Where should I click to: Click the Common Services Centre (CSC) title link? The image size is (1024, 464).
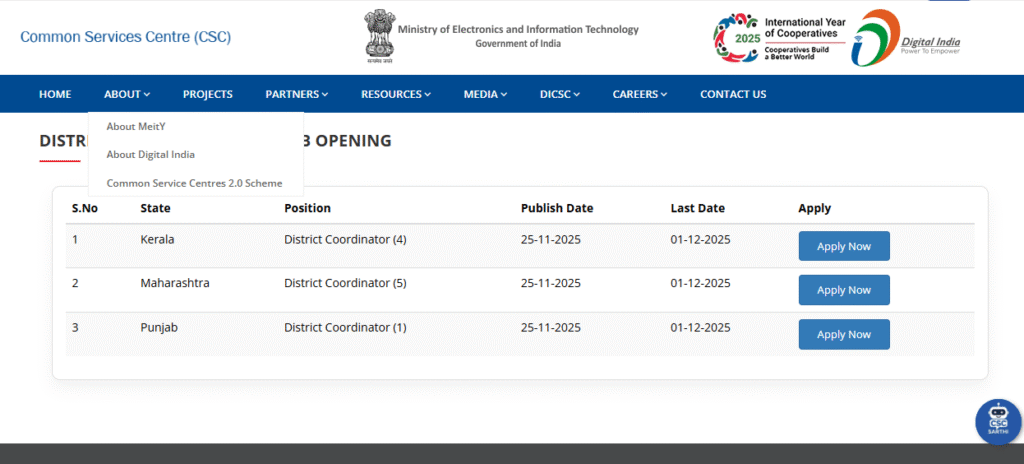pos(125,37)
